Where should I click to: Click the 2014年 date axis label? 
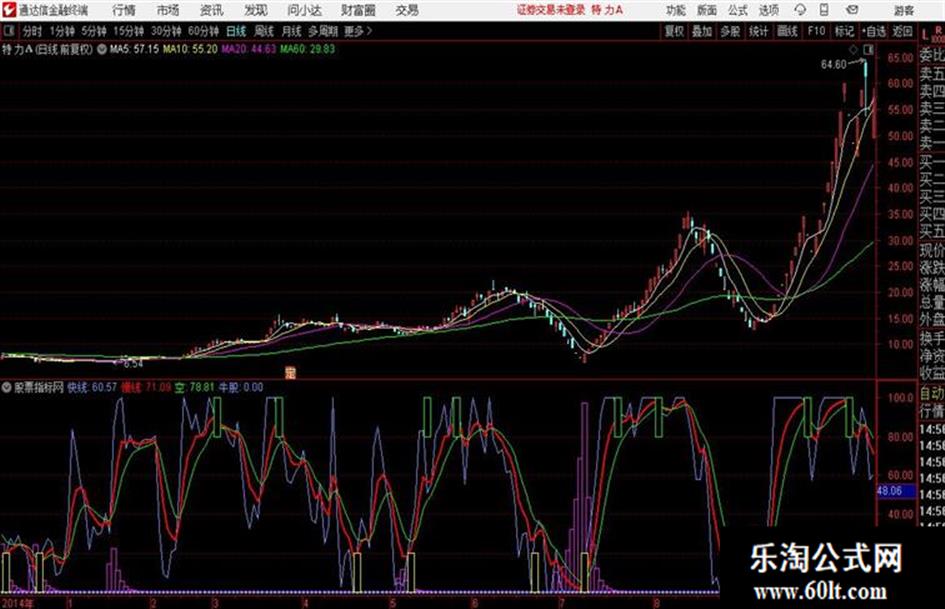(x=17, y=603)
